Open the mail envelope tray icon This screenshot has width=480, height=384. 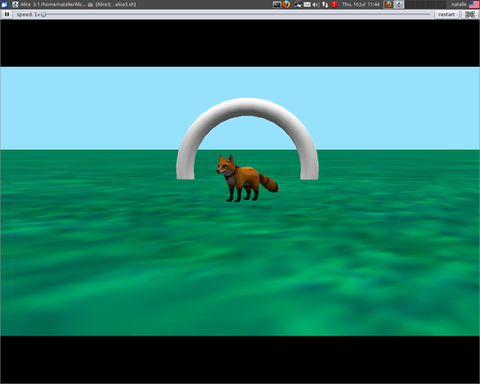(307, 4)
